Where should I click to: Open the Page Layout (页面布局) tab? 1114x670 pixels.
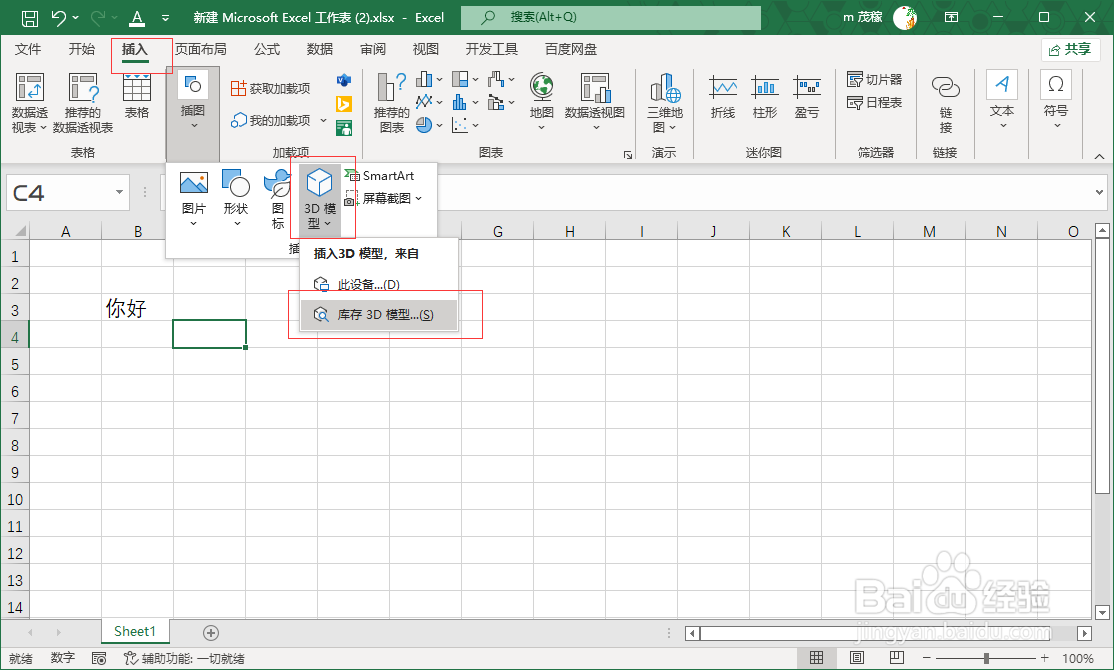point(201,49)
